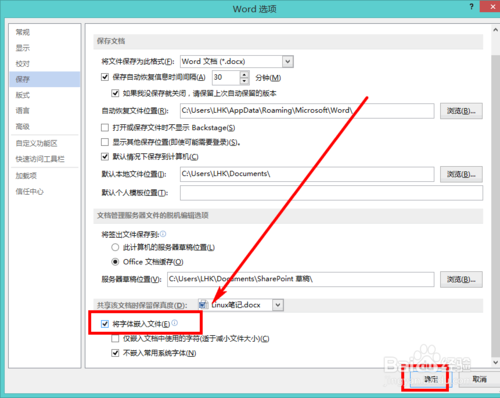Click the auto-recover file location field
500x398 pixels.
[307, 111]
